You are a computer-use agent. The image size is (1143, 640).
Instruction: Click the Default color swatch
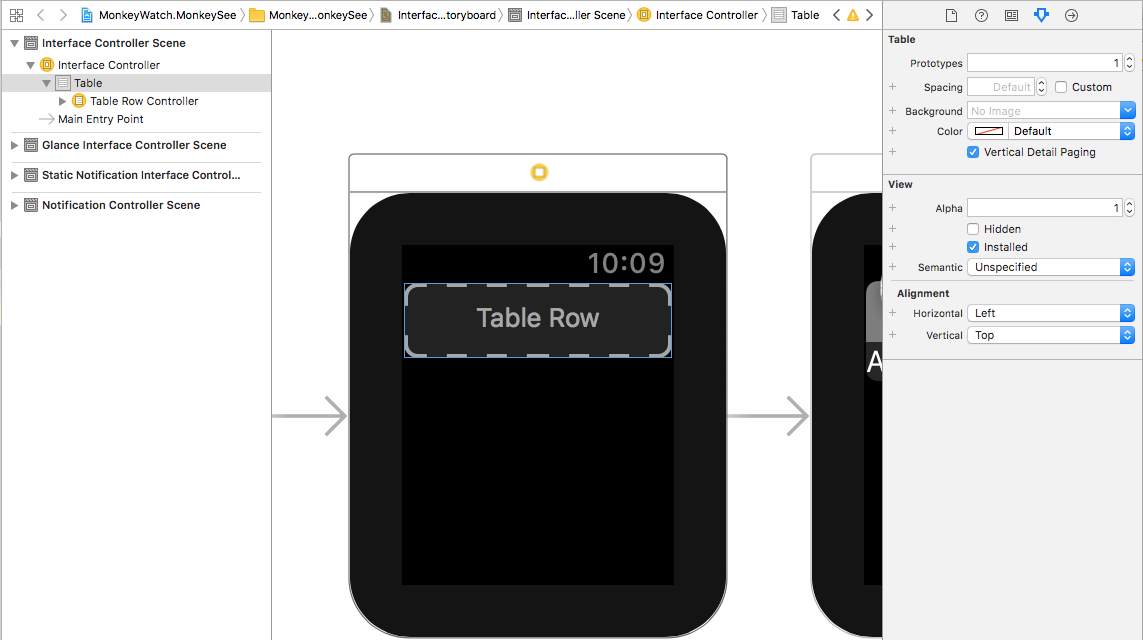(x=987, y=130)
